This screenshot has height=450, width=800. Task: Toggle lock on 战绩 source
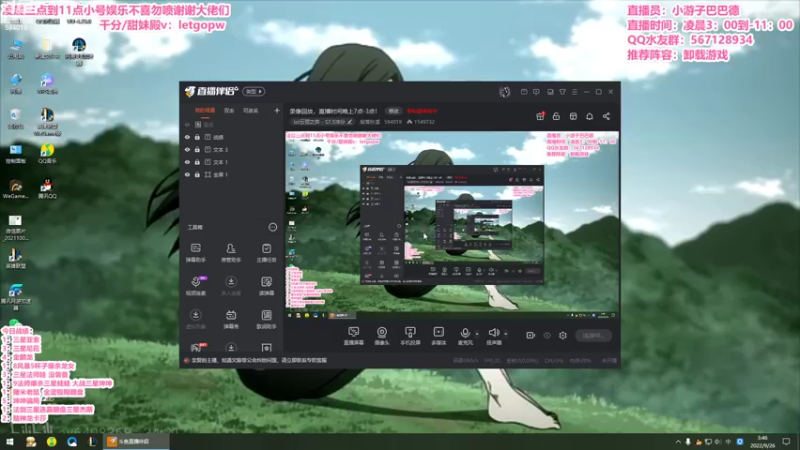(197, 137)
